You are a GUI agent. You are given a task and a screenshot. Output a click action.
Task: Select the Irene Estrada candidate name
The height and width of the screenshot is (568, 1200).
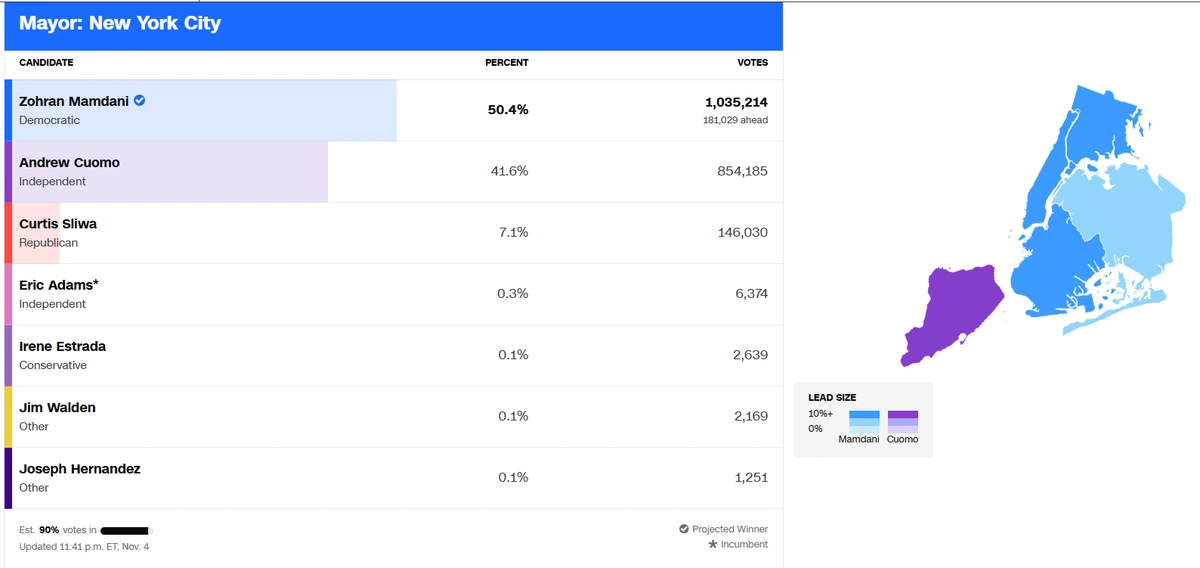coord(62,346)
